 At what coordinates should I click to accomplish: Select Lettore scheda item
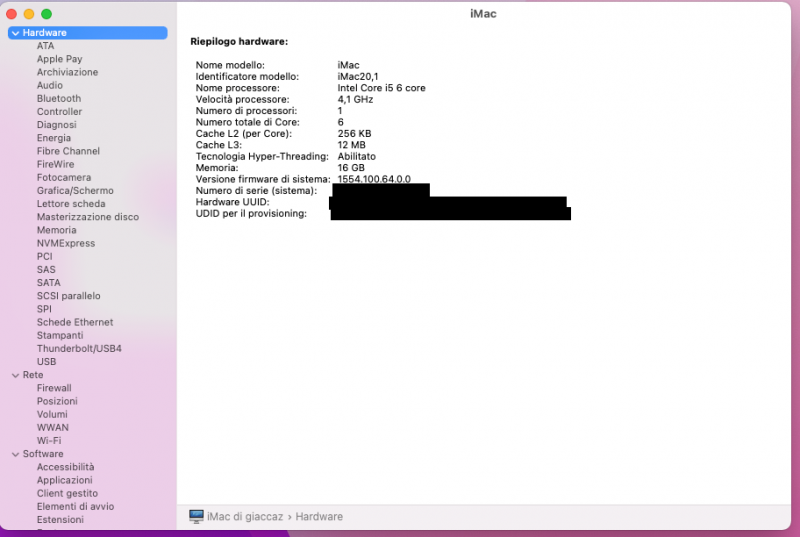click(x=71, y=204)
